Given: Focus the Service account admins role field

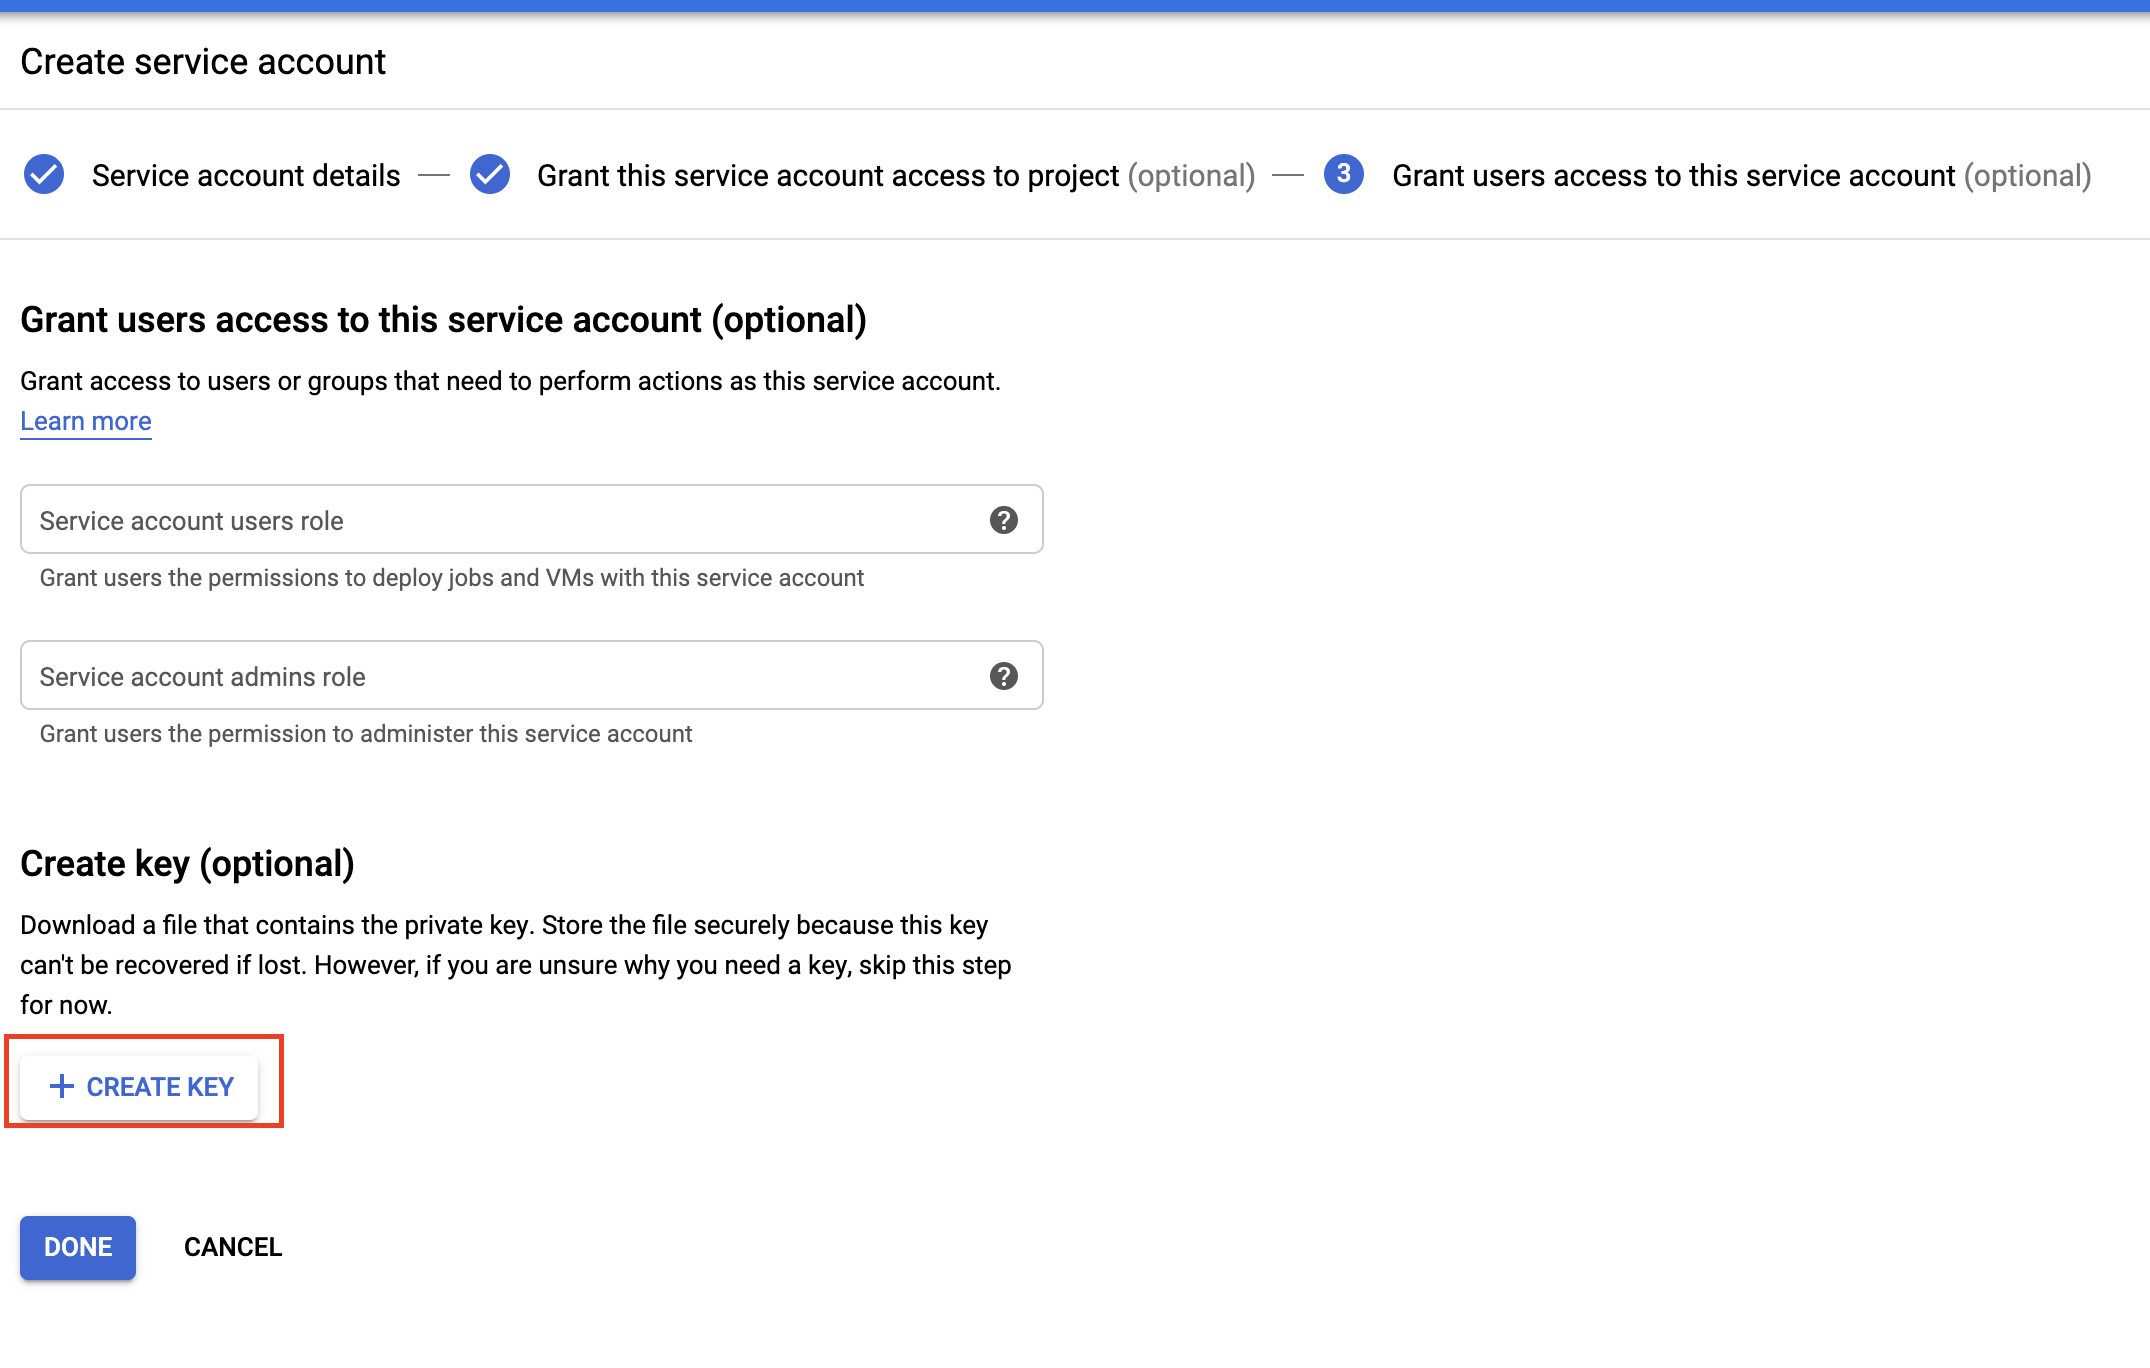Looking at the screenshot, I should point(500,676).
